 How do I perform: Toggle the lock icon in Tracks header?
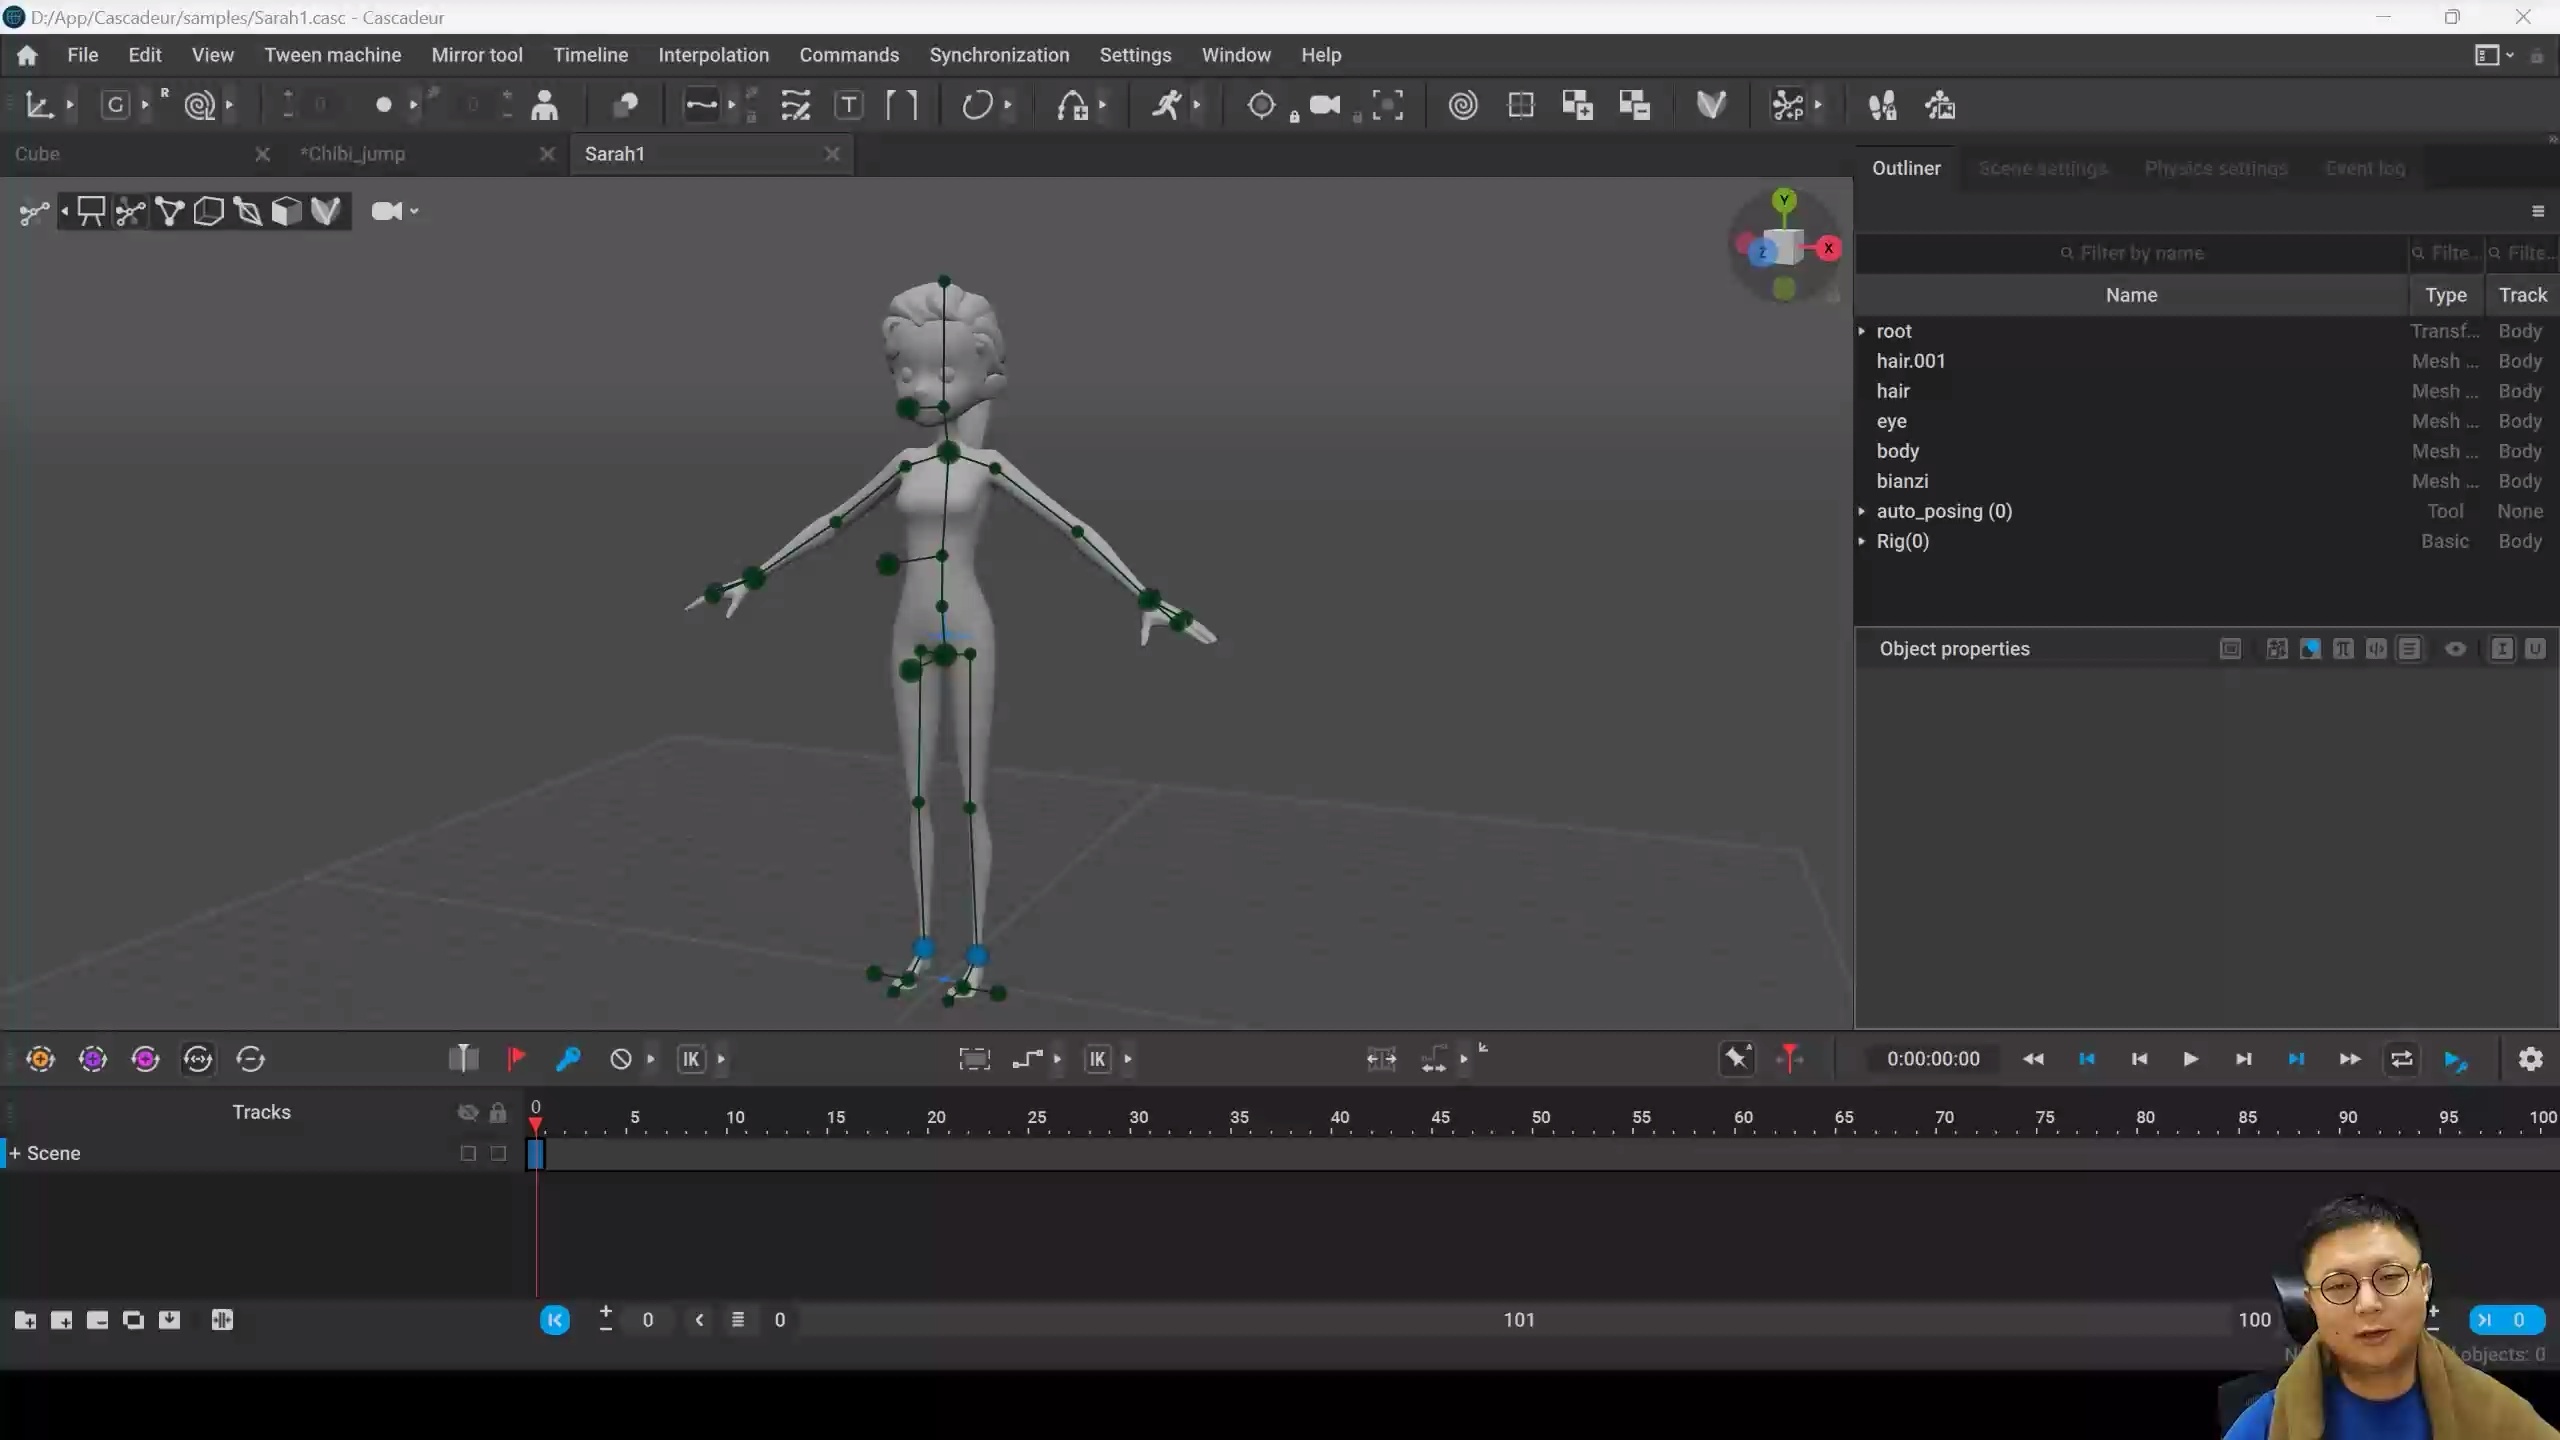pos(498,1113)
